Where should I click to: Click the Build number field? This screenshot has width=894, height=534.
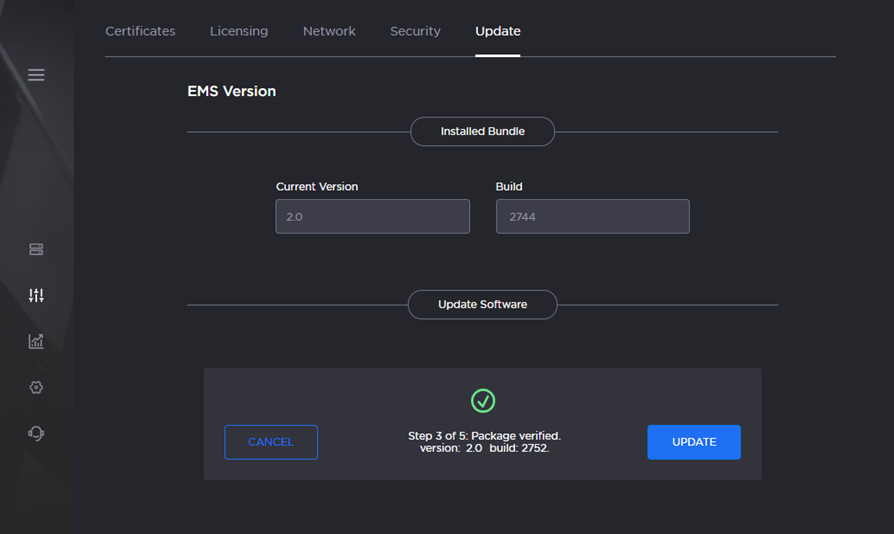point(592,216)
